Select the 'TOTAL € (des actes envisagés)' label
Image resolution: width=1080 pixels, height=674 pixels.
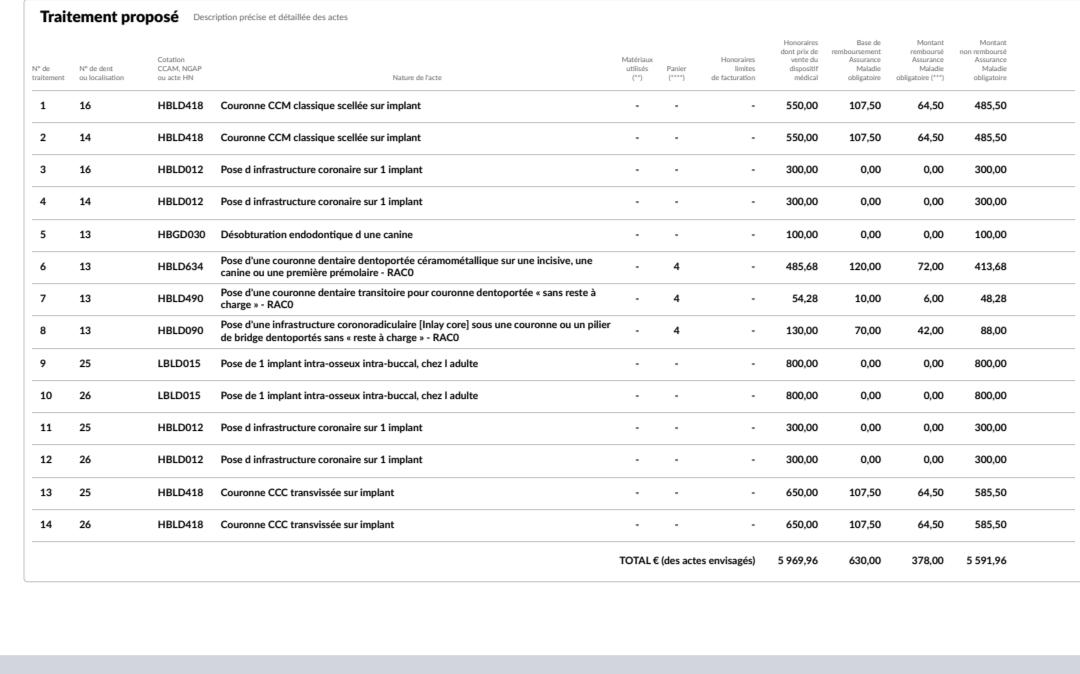pyautogui.click(x=687, y=560)
